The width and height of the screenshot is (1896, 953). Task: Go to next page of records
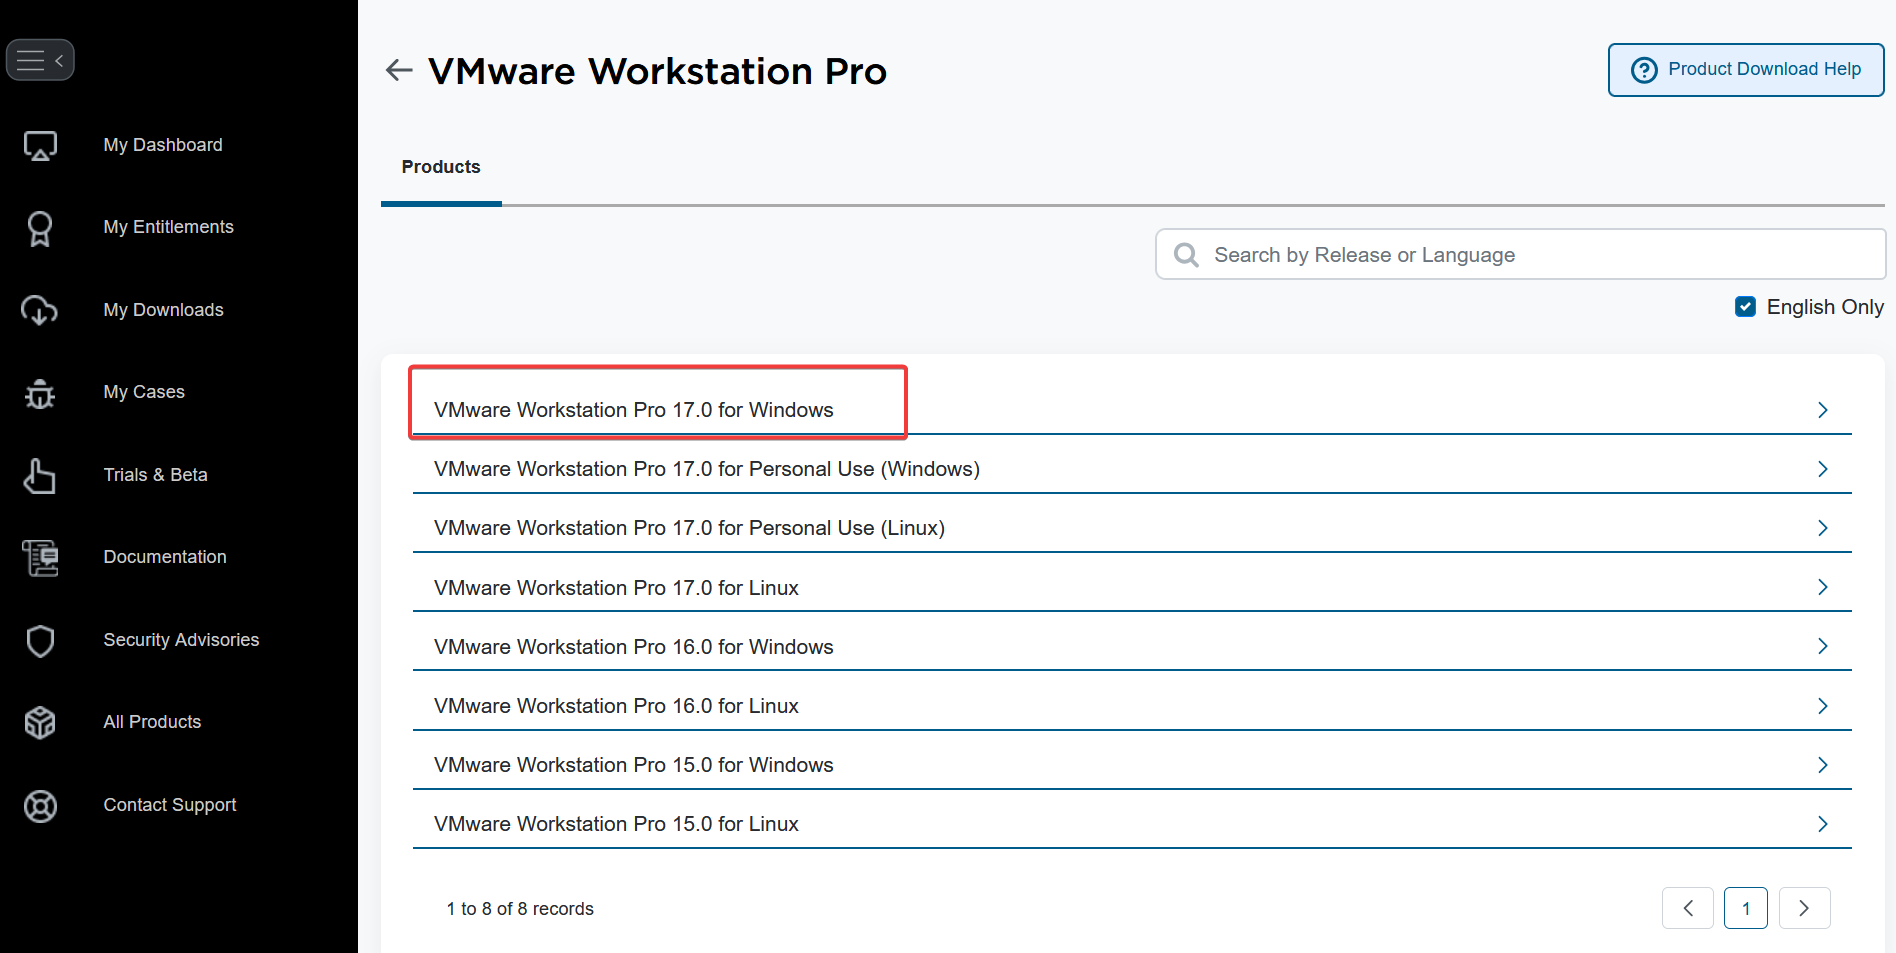tap(1804, 908)
